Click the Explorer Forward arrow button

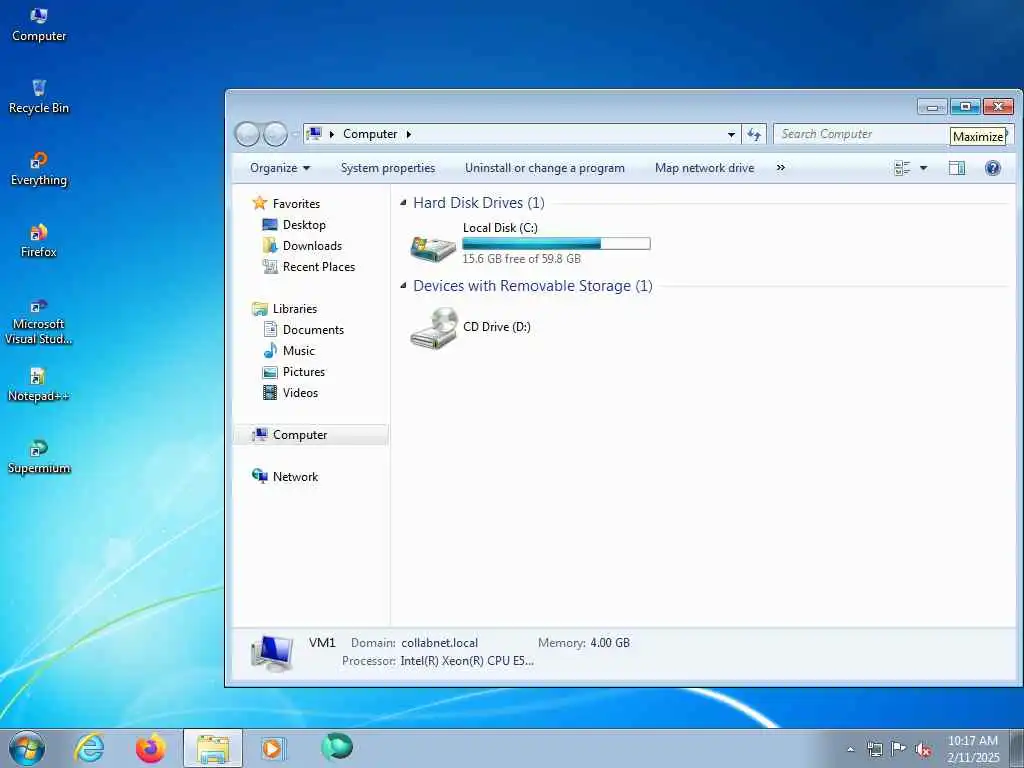[275, 134]
